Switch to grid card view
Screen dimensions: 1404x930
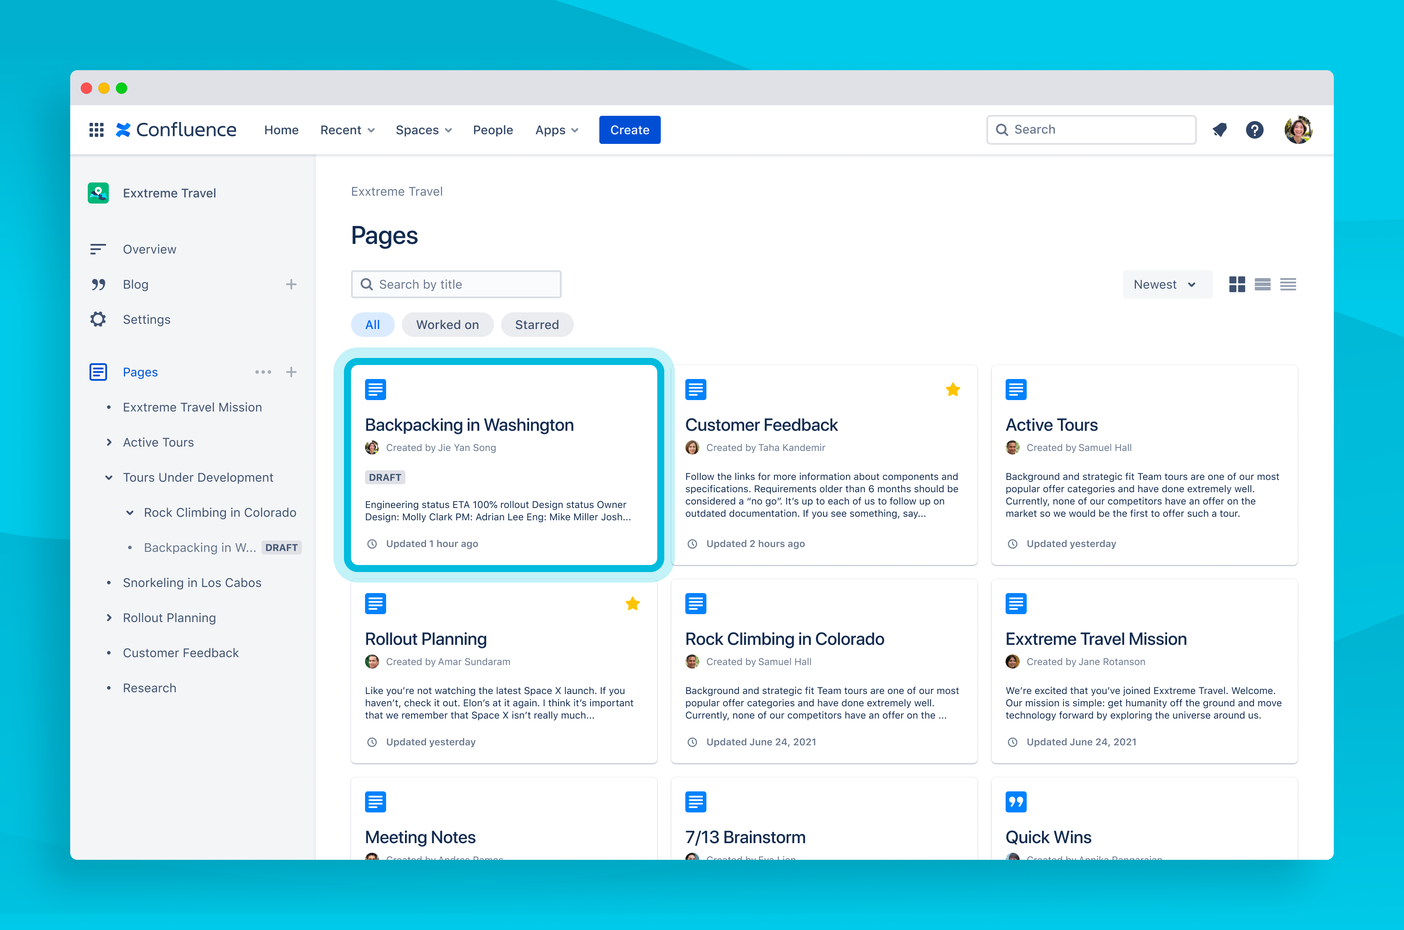click(x=1237, y=285)
